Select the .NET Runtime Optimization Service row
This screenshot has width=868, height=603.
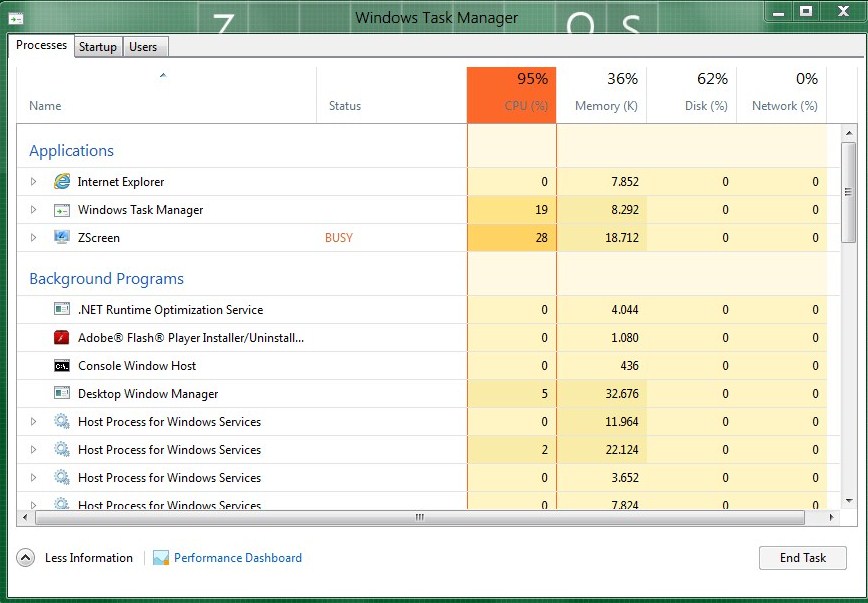428,310
